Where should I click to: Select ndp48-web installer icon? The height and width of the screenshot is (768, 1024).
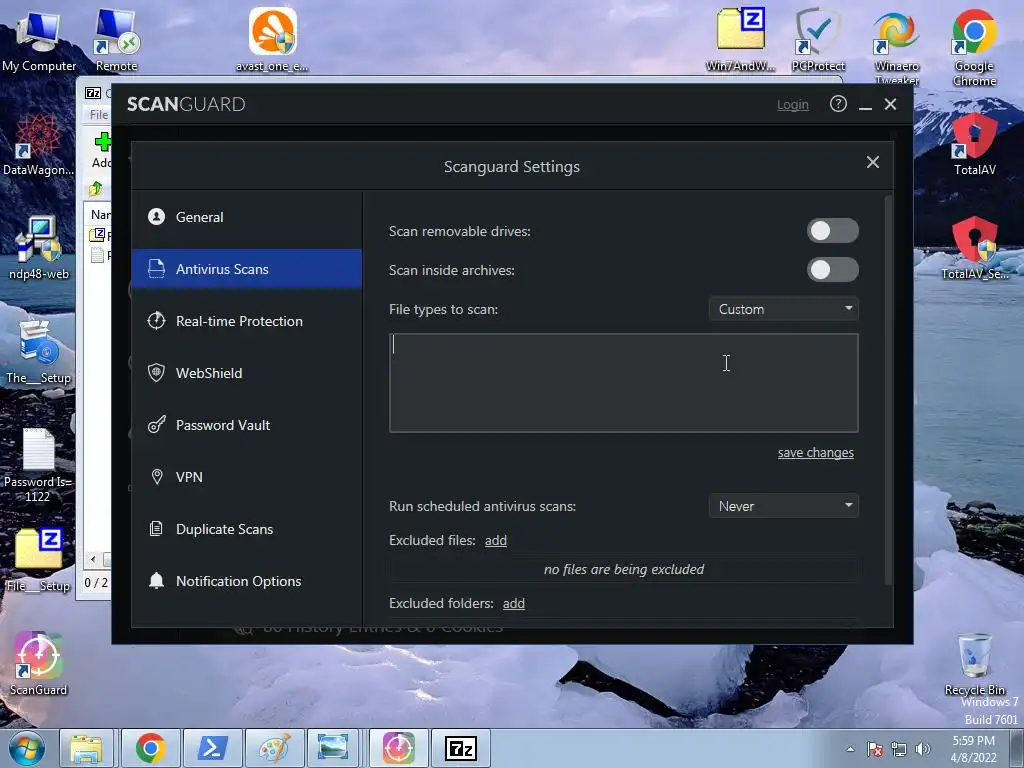[39, 248]
